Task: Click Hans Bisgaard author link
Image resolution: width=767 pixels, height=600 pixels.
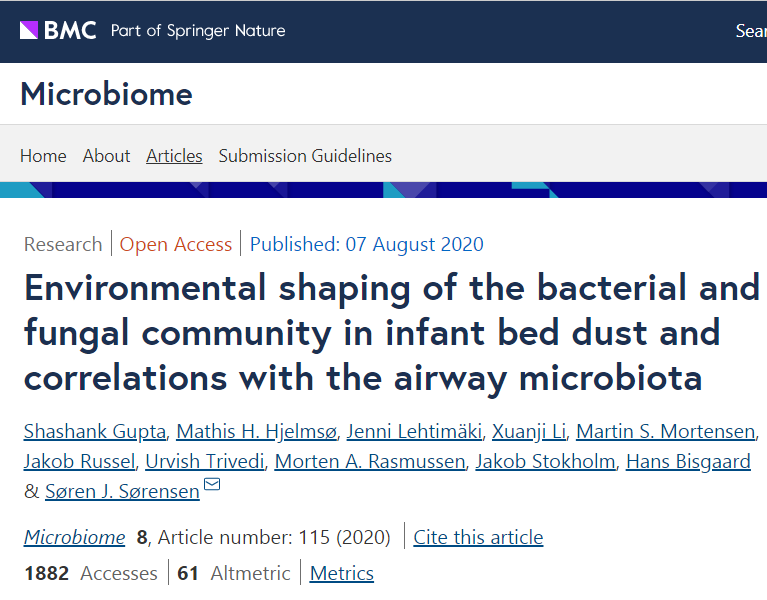Action: tap(688, 462)
